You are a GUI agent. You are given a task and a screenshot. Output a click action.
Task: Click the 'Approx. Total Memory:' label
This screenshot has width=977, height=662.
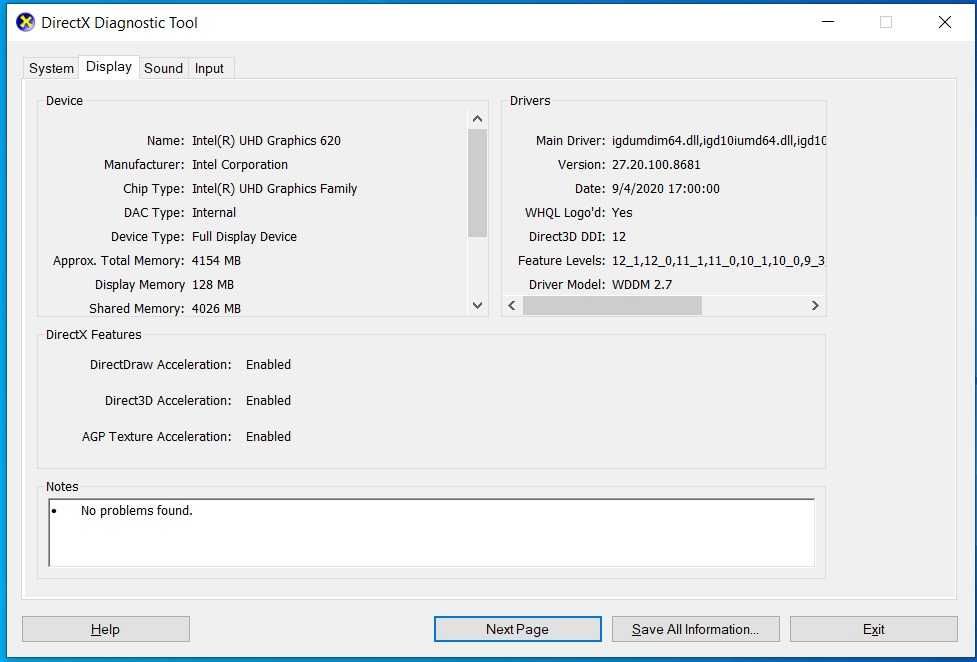click(x=118, y=261)
